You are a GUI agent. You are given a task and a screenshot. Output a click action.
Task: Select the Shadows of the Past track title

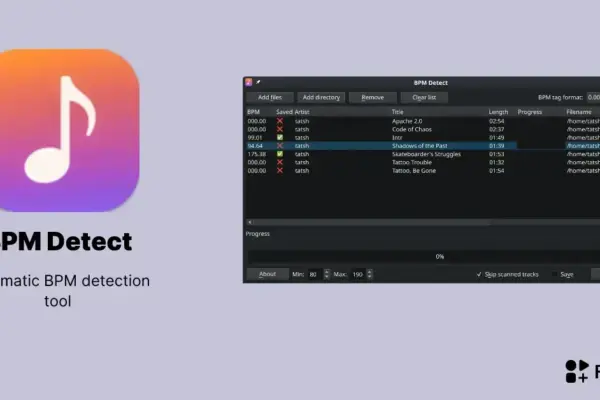tap(419, 146)
